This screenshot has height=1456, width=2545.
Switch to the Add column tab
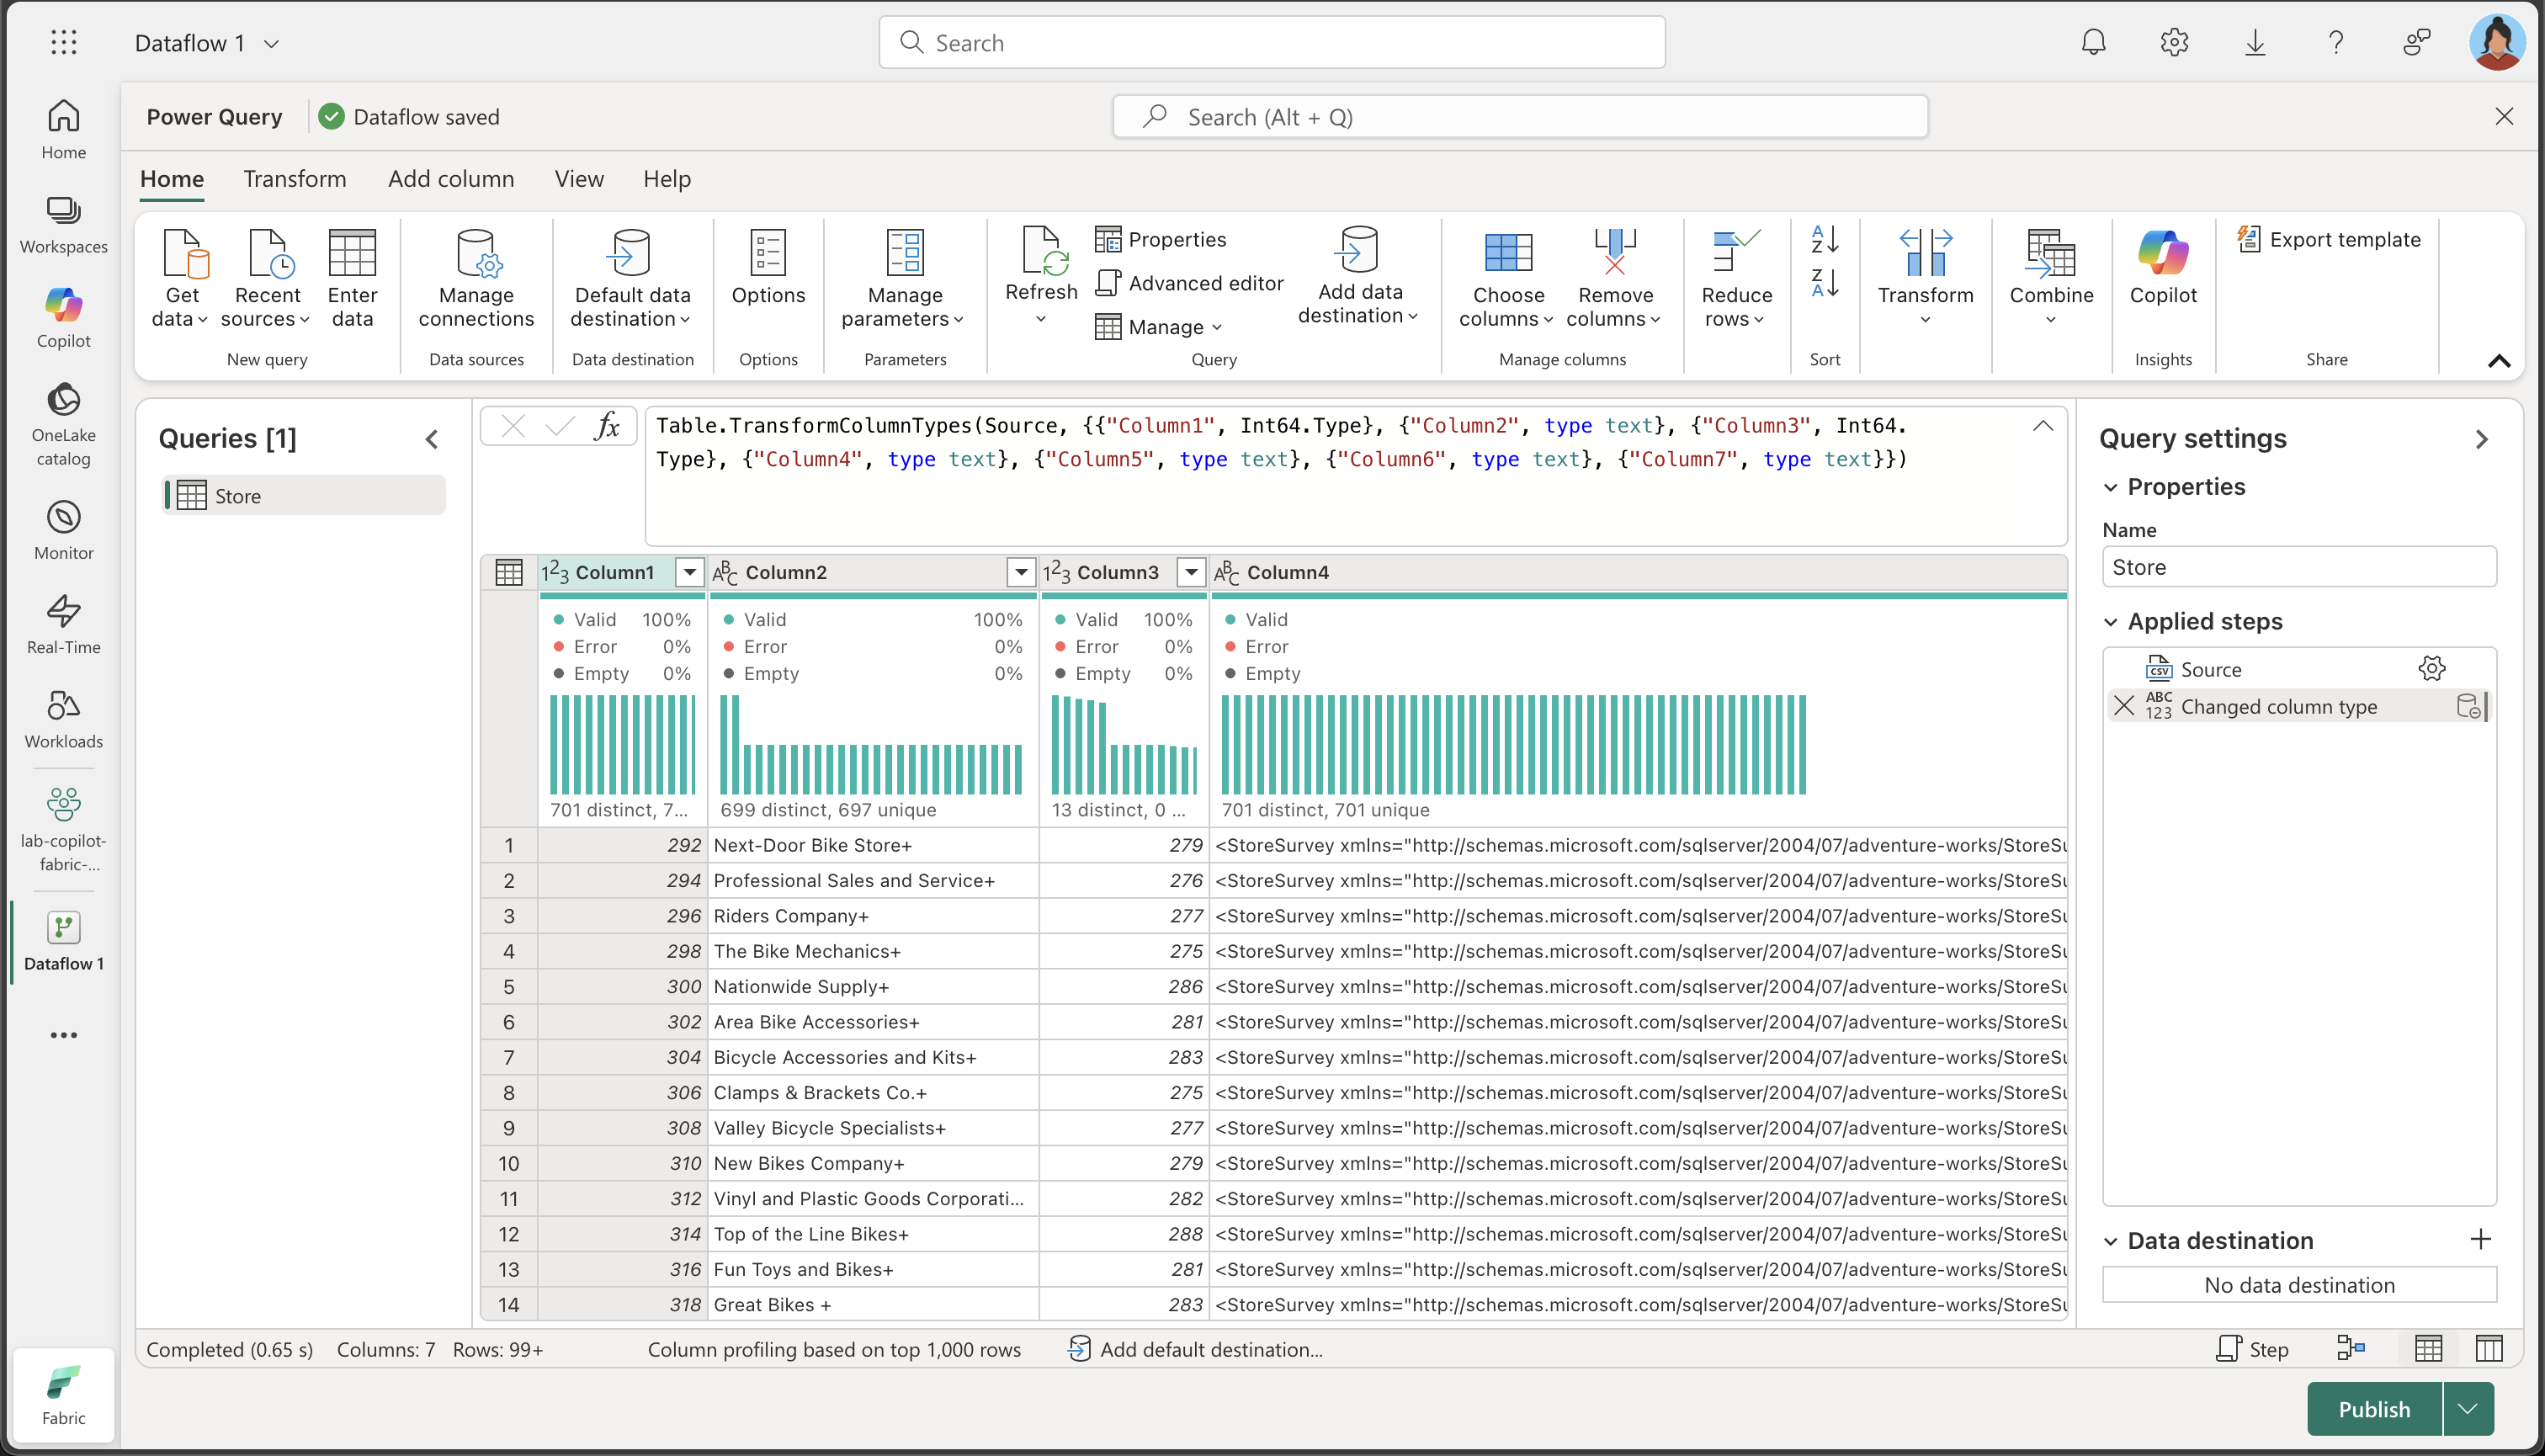click(451, 179)
